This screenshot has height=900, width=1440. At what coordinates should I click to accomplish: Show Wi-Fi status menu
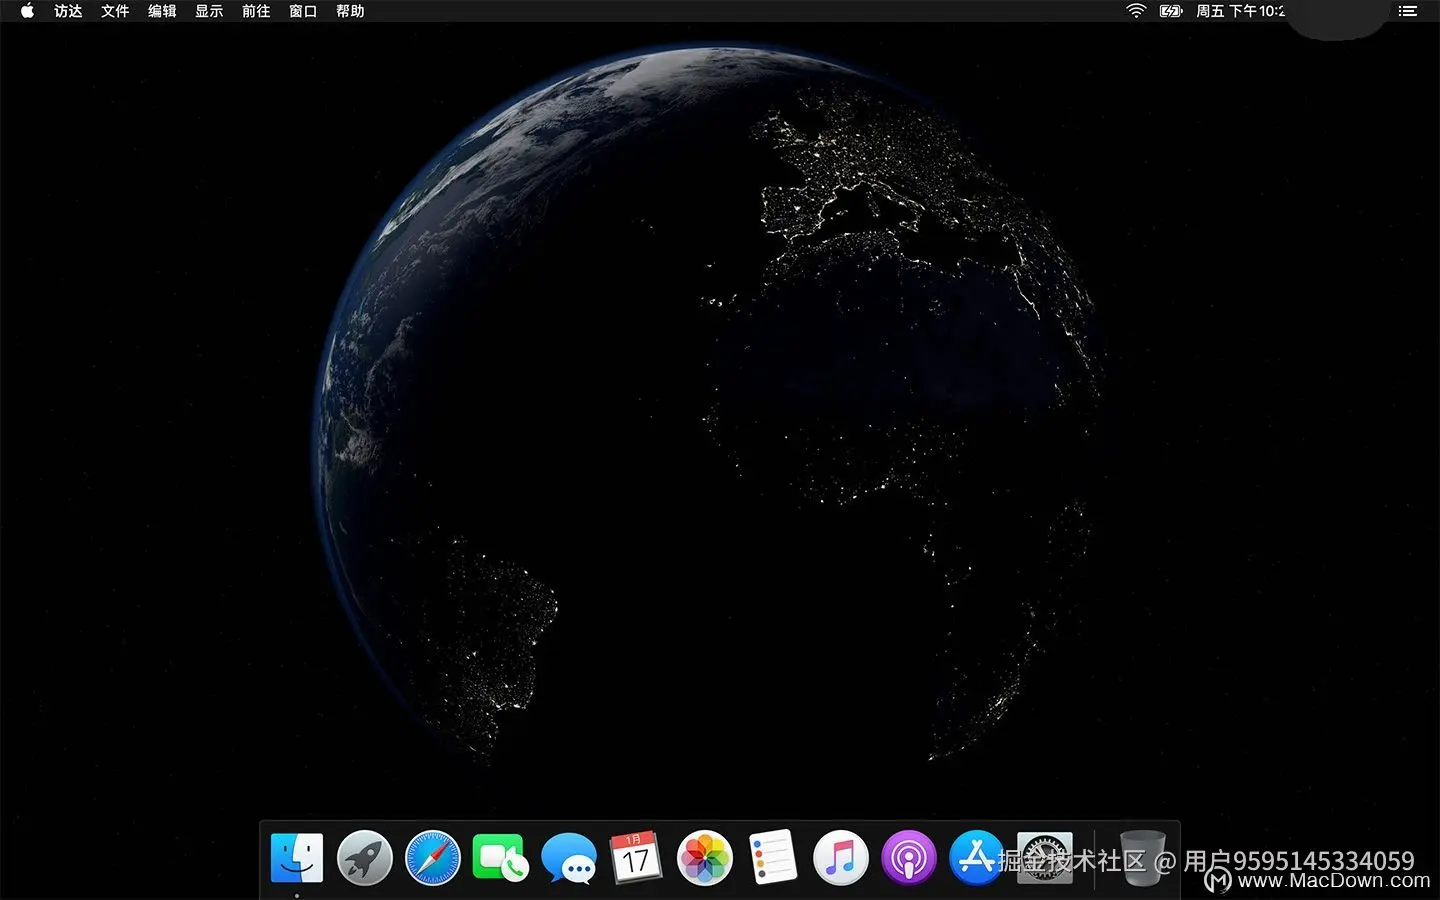1136,11
